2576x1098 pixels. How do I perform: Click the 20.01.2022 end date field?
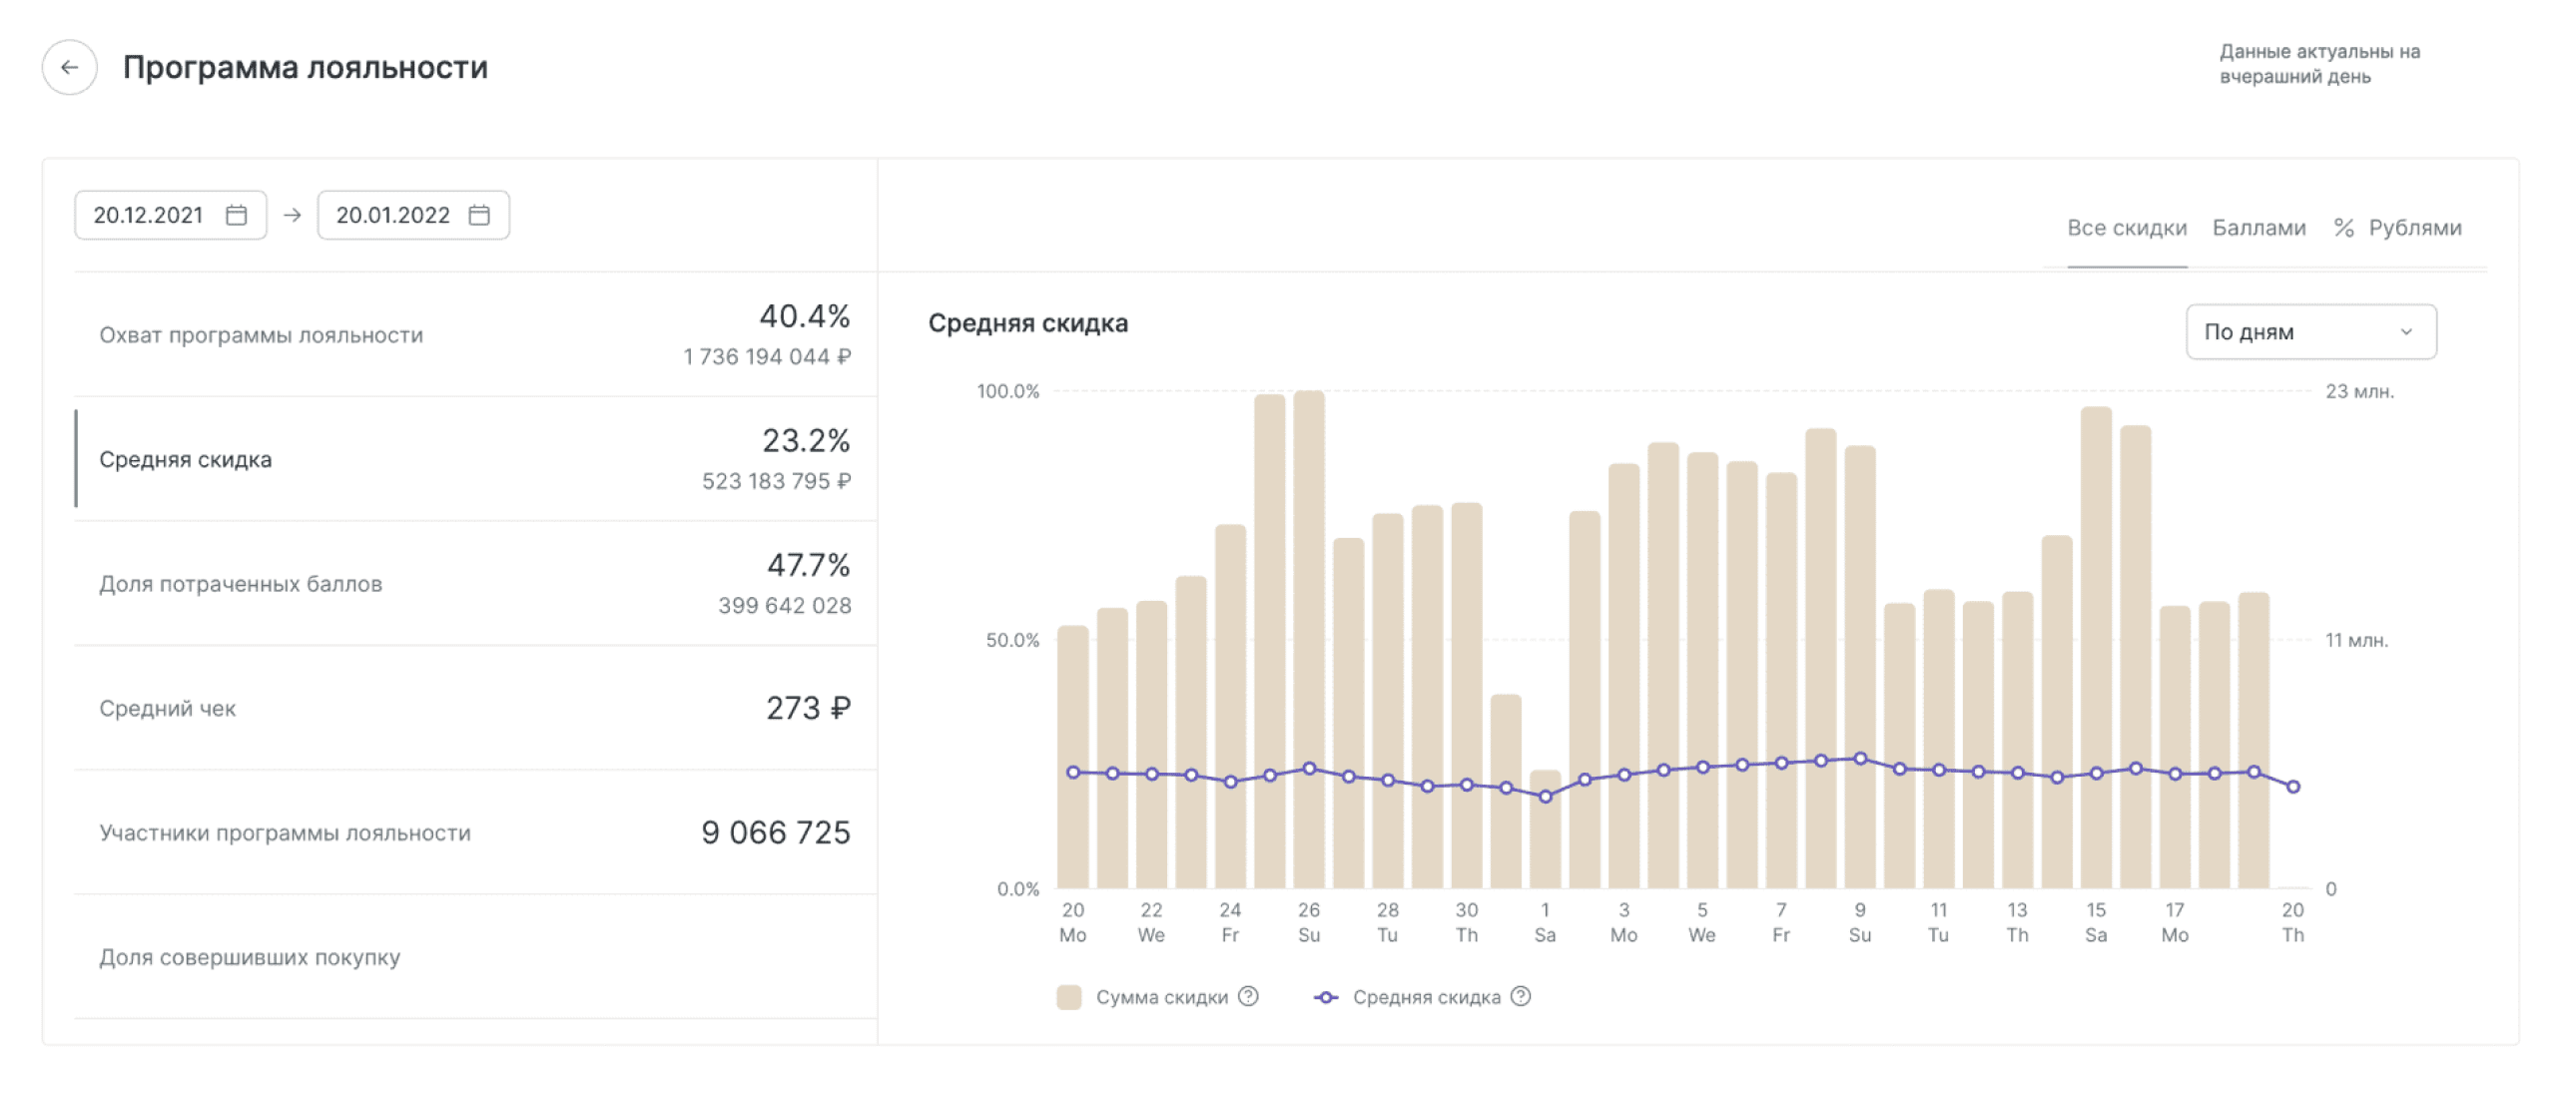click(393, 215)
